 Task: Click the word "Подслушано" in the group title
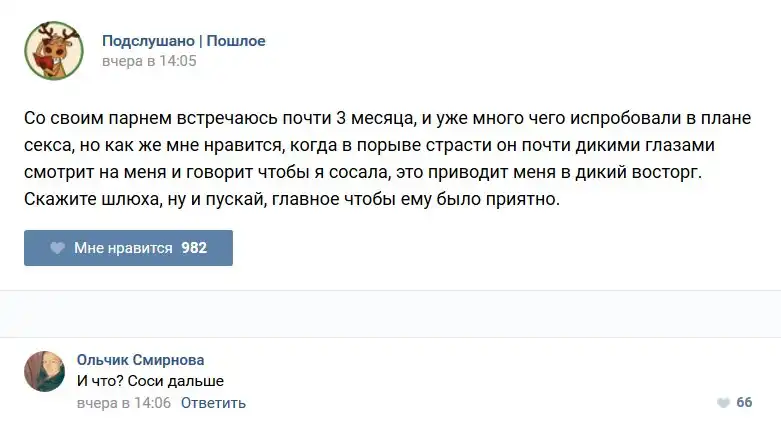[147, 41]
